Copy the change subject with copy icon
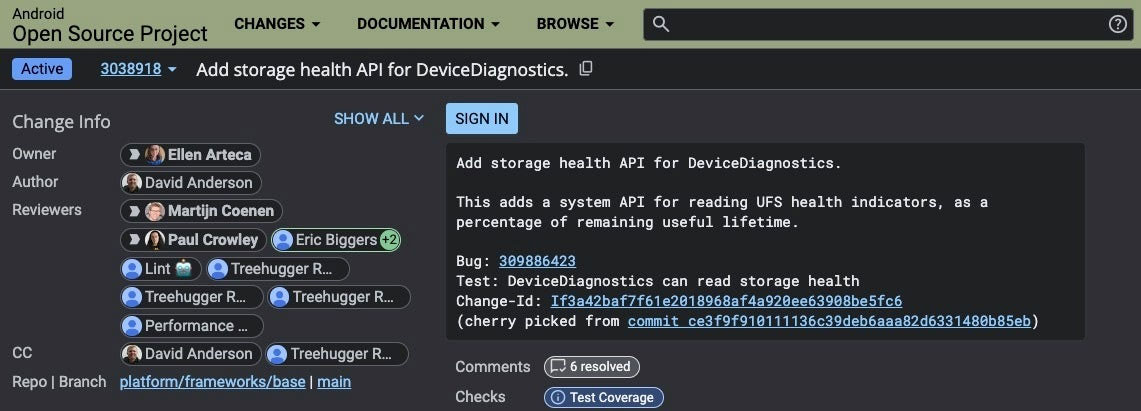The image size is (1141, 411). point(587,68)
